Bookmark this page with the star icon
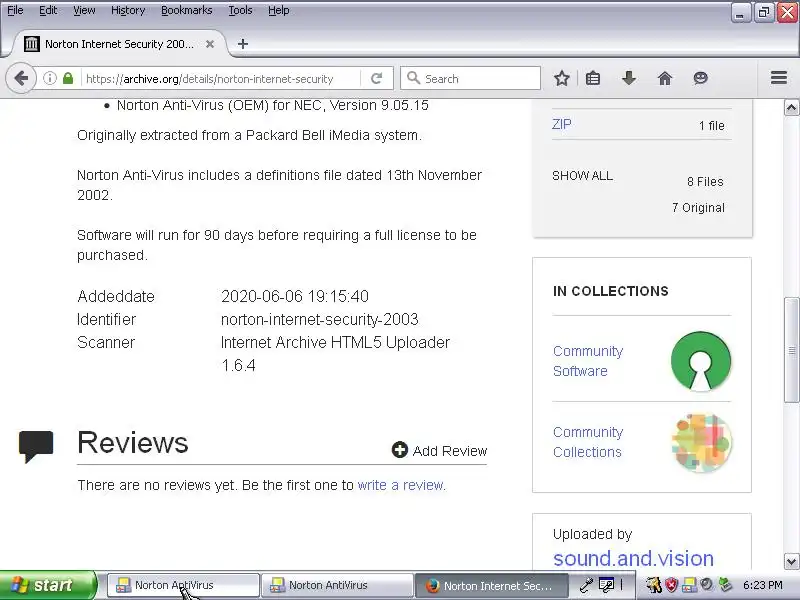The image size is (800, 600). pyautogui.click(x=562, y=79)
